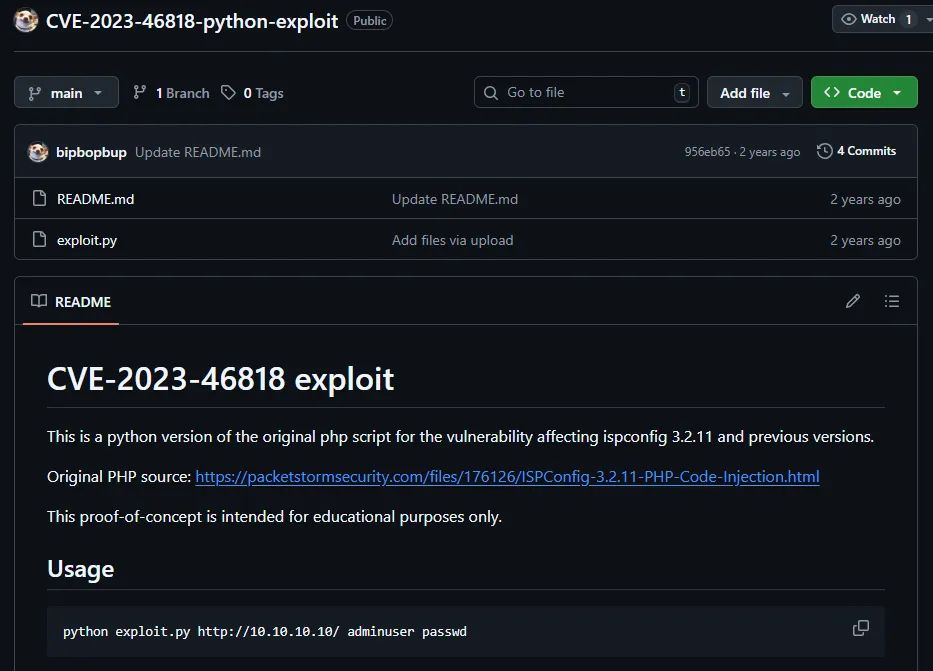Click the Watch count badge showing 1
Image resolution: width=933 pixels, height=671 pixels.
click(x=908, y=20)
